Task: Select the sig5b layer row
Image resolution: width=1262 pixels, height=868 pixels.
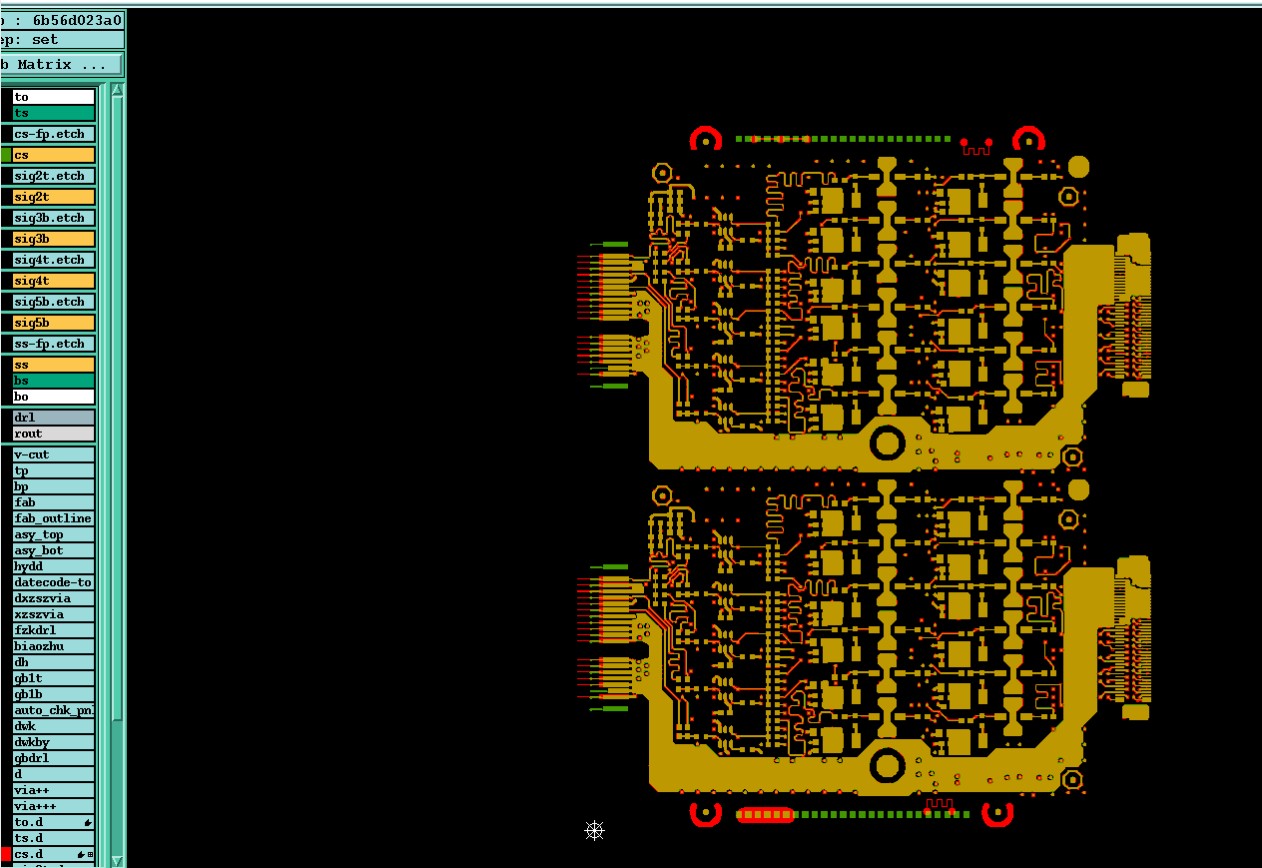Action: click(54, 323)
